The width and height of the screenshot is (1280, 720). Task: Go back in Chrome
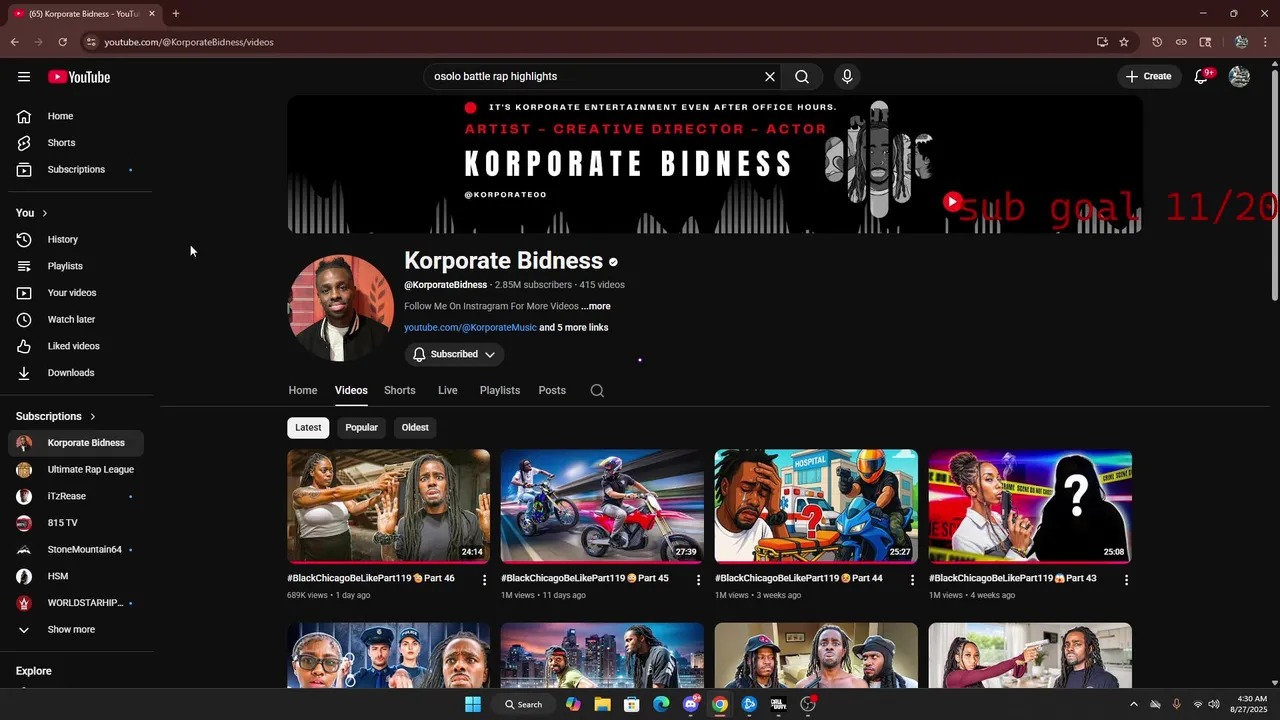tap(14, 42)
